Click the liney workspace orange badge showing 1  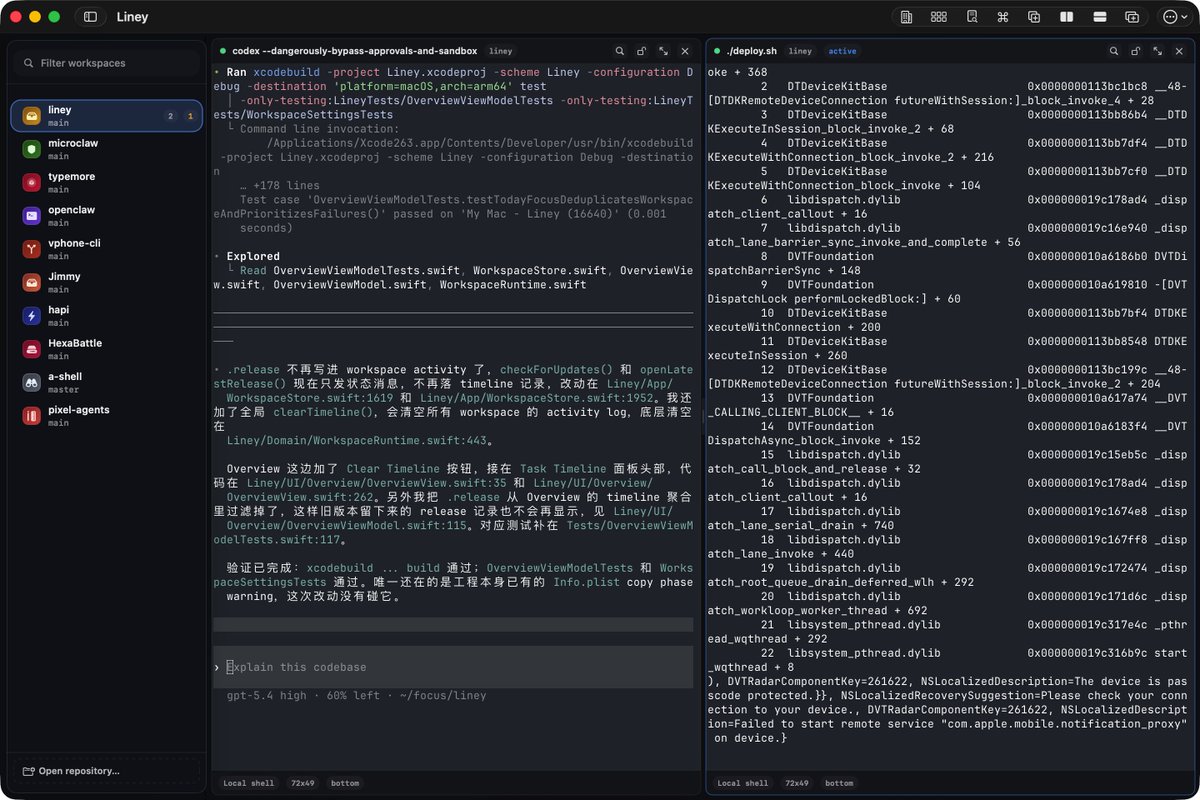pos(190,116)
